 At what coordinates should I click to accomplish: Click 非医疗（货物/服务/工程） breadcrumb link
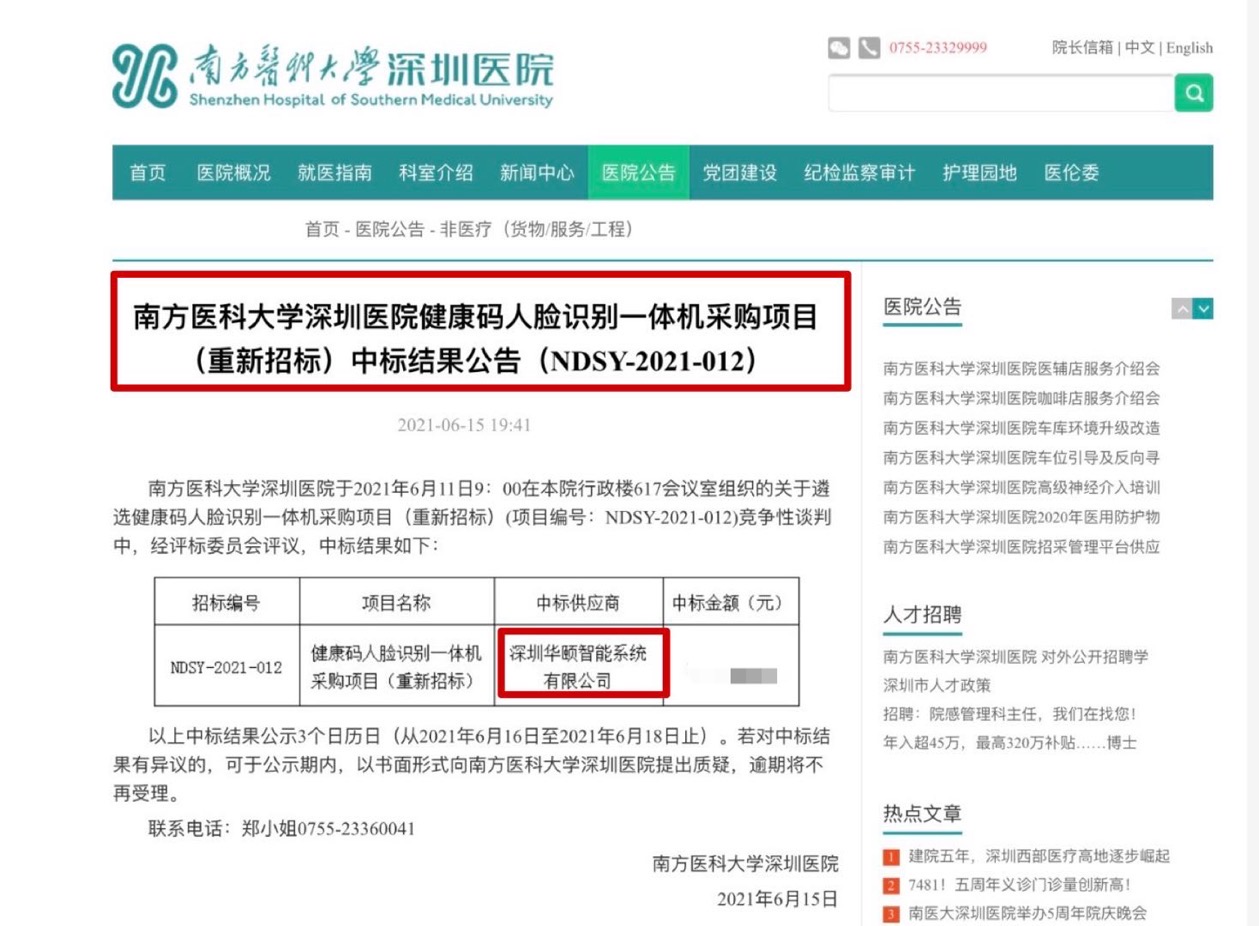(539, 230)
